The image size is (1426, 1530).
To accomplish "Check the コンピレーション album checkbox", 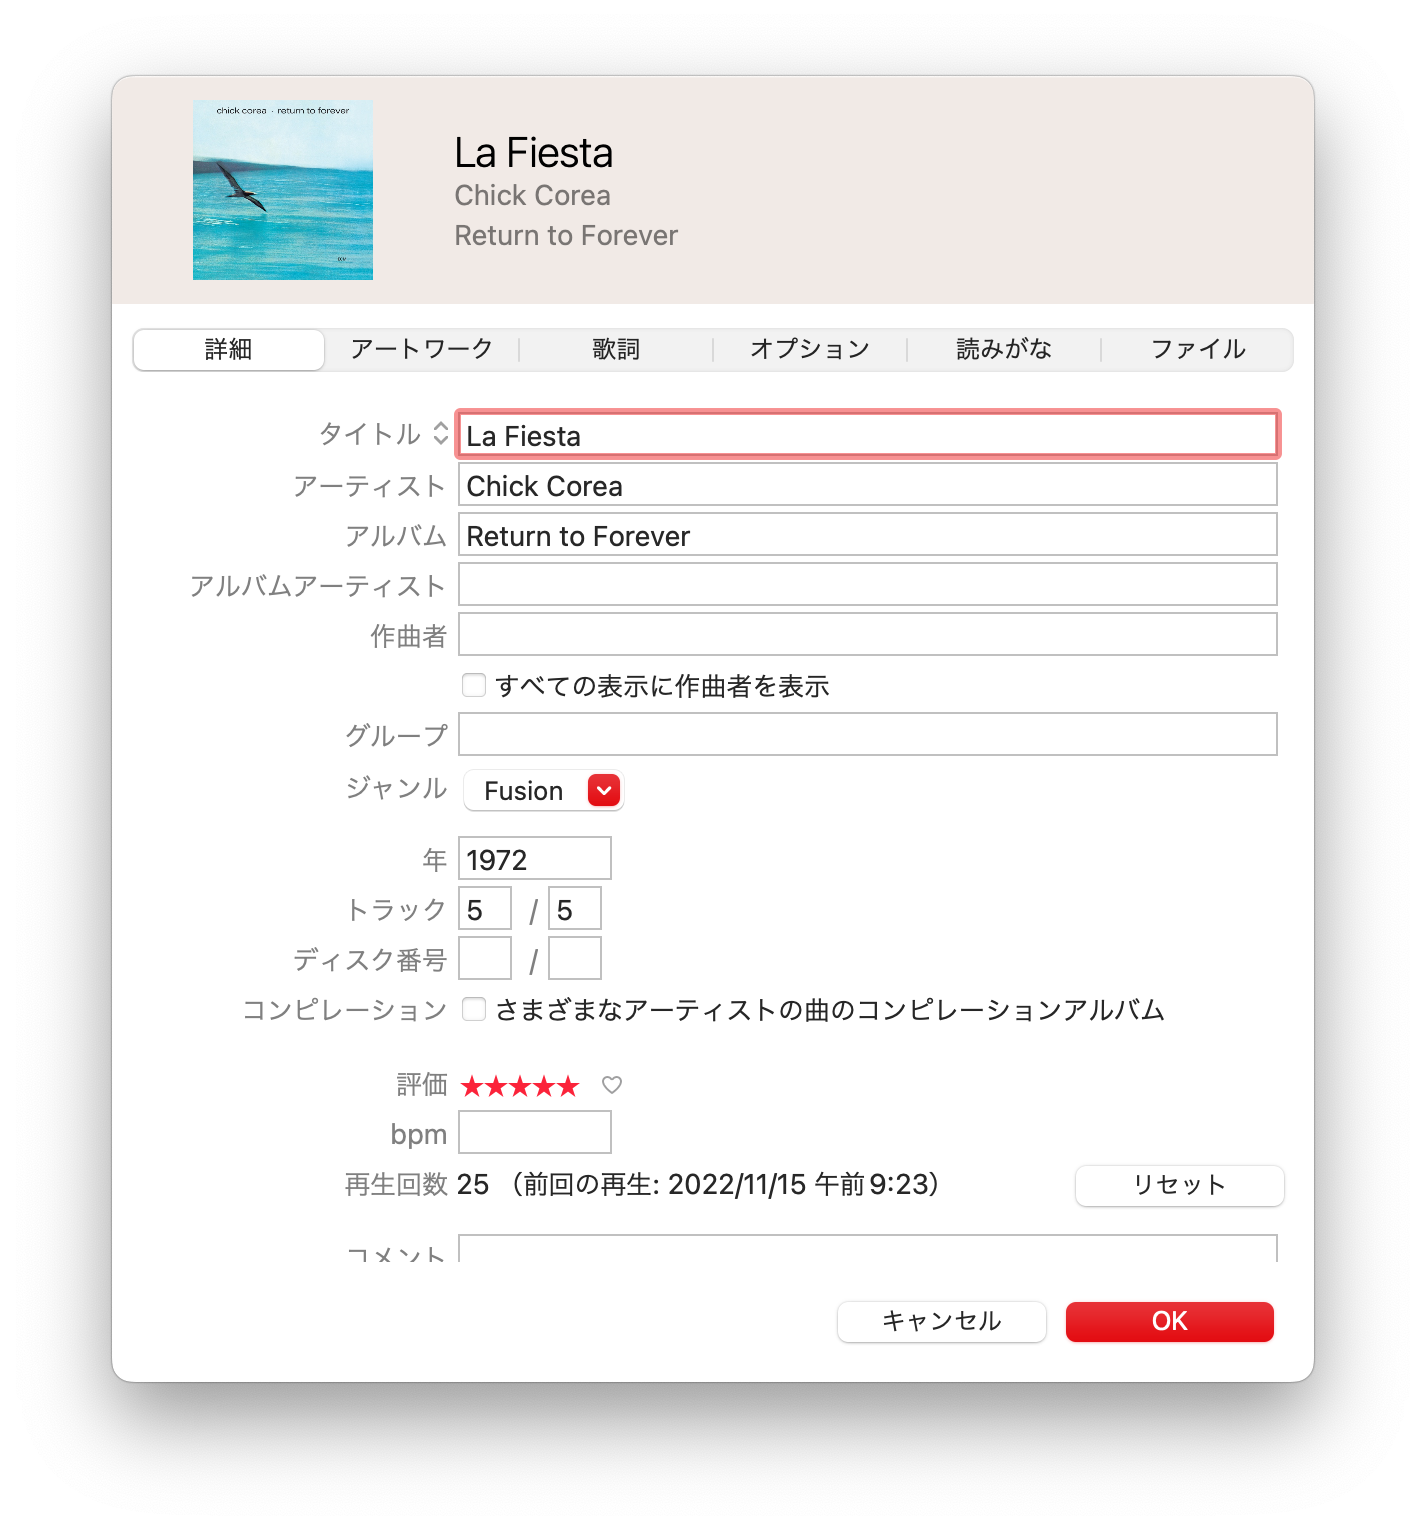I will [474, 1009].
